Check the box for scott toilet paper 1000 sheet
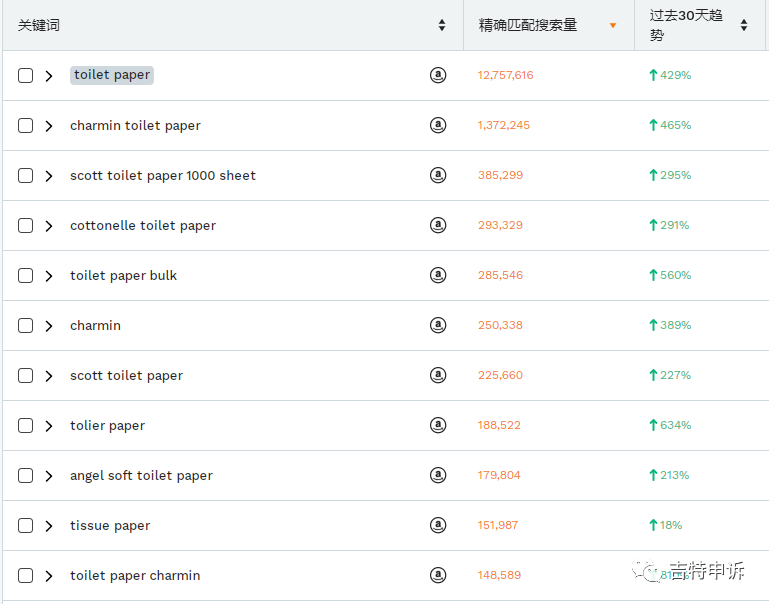Viewport: 769px width, 604px height. pos(26,176)
